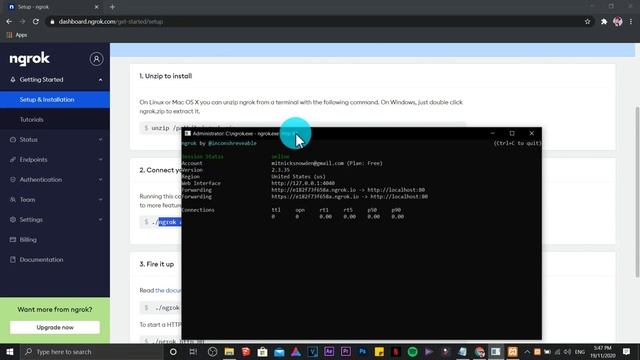Open Cortana from the taskbar

173,352
